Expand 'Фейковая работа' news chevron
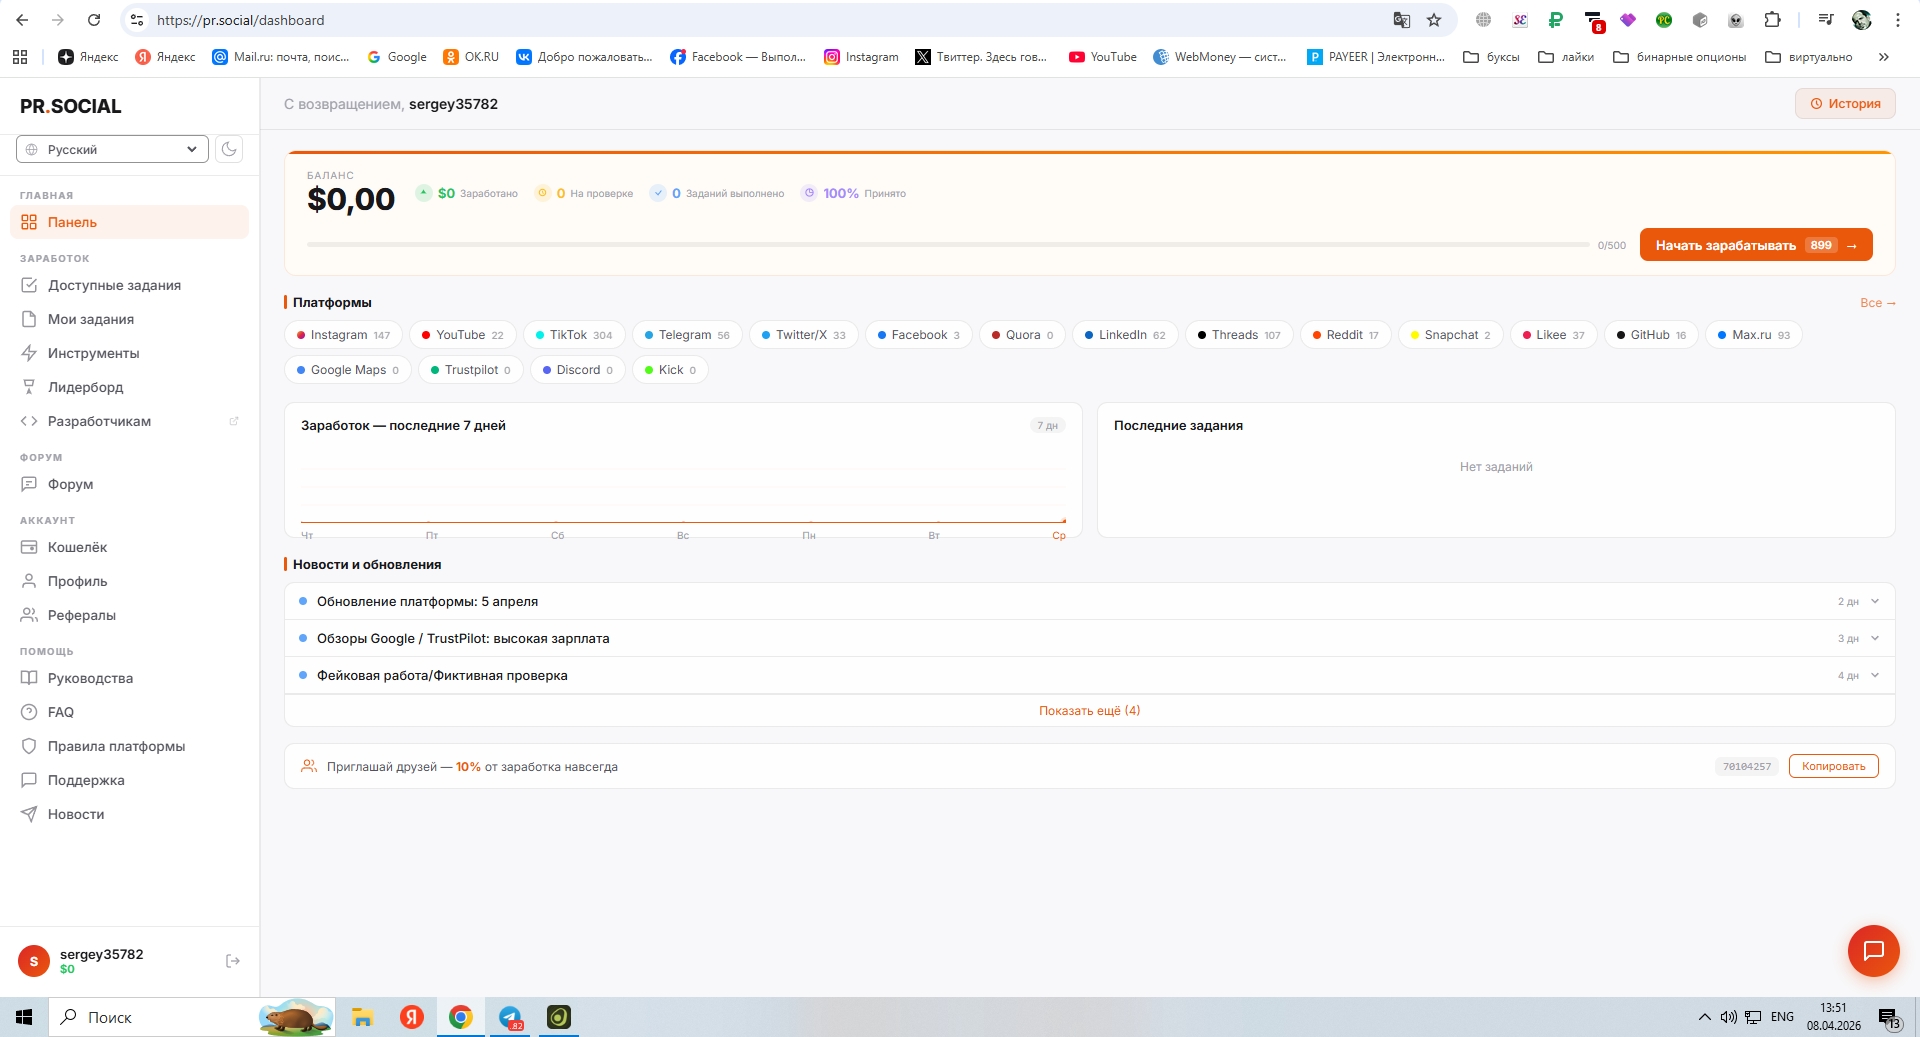 [1875, 675]
